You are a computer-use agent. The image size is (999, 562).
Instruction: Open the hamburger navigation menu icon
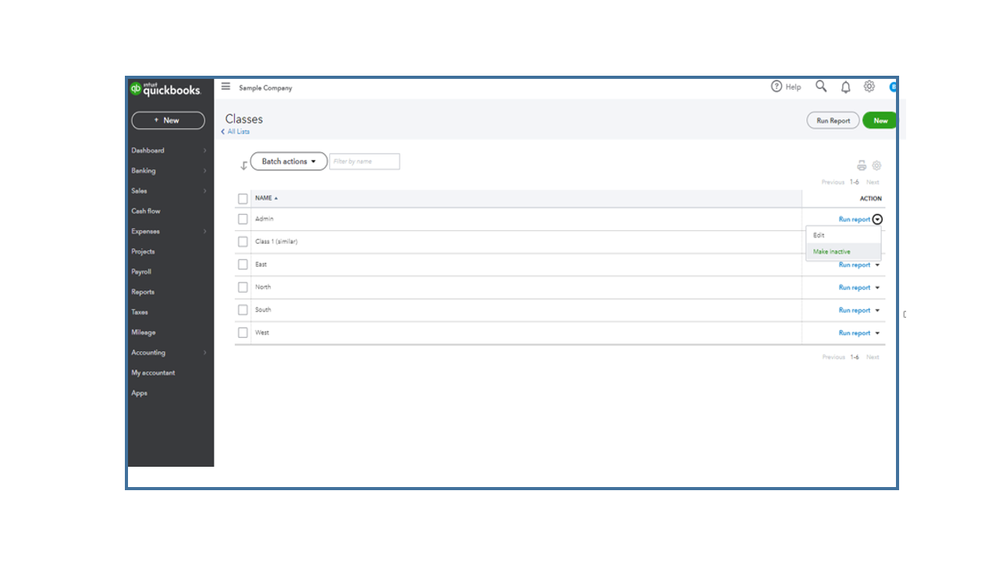pyautogui.click(x=226, y=87)
